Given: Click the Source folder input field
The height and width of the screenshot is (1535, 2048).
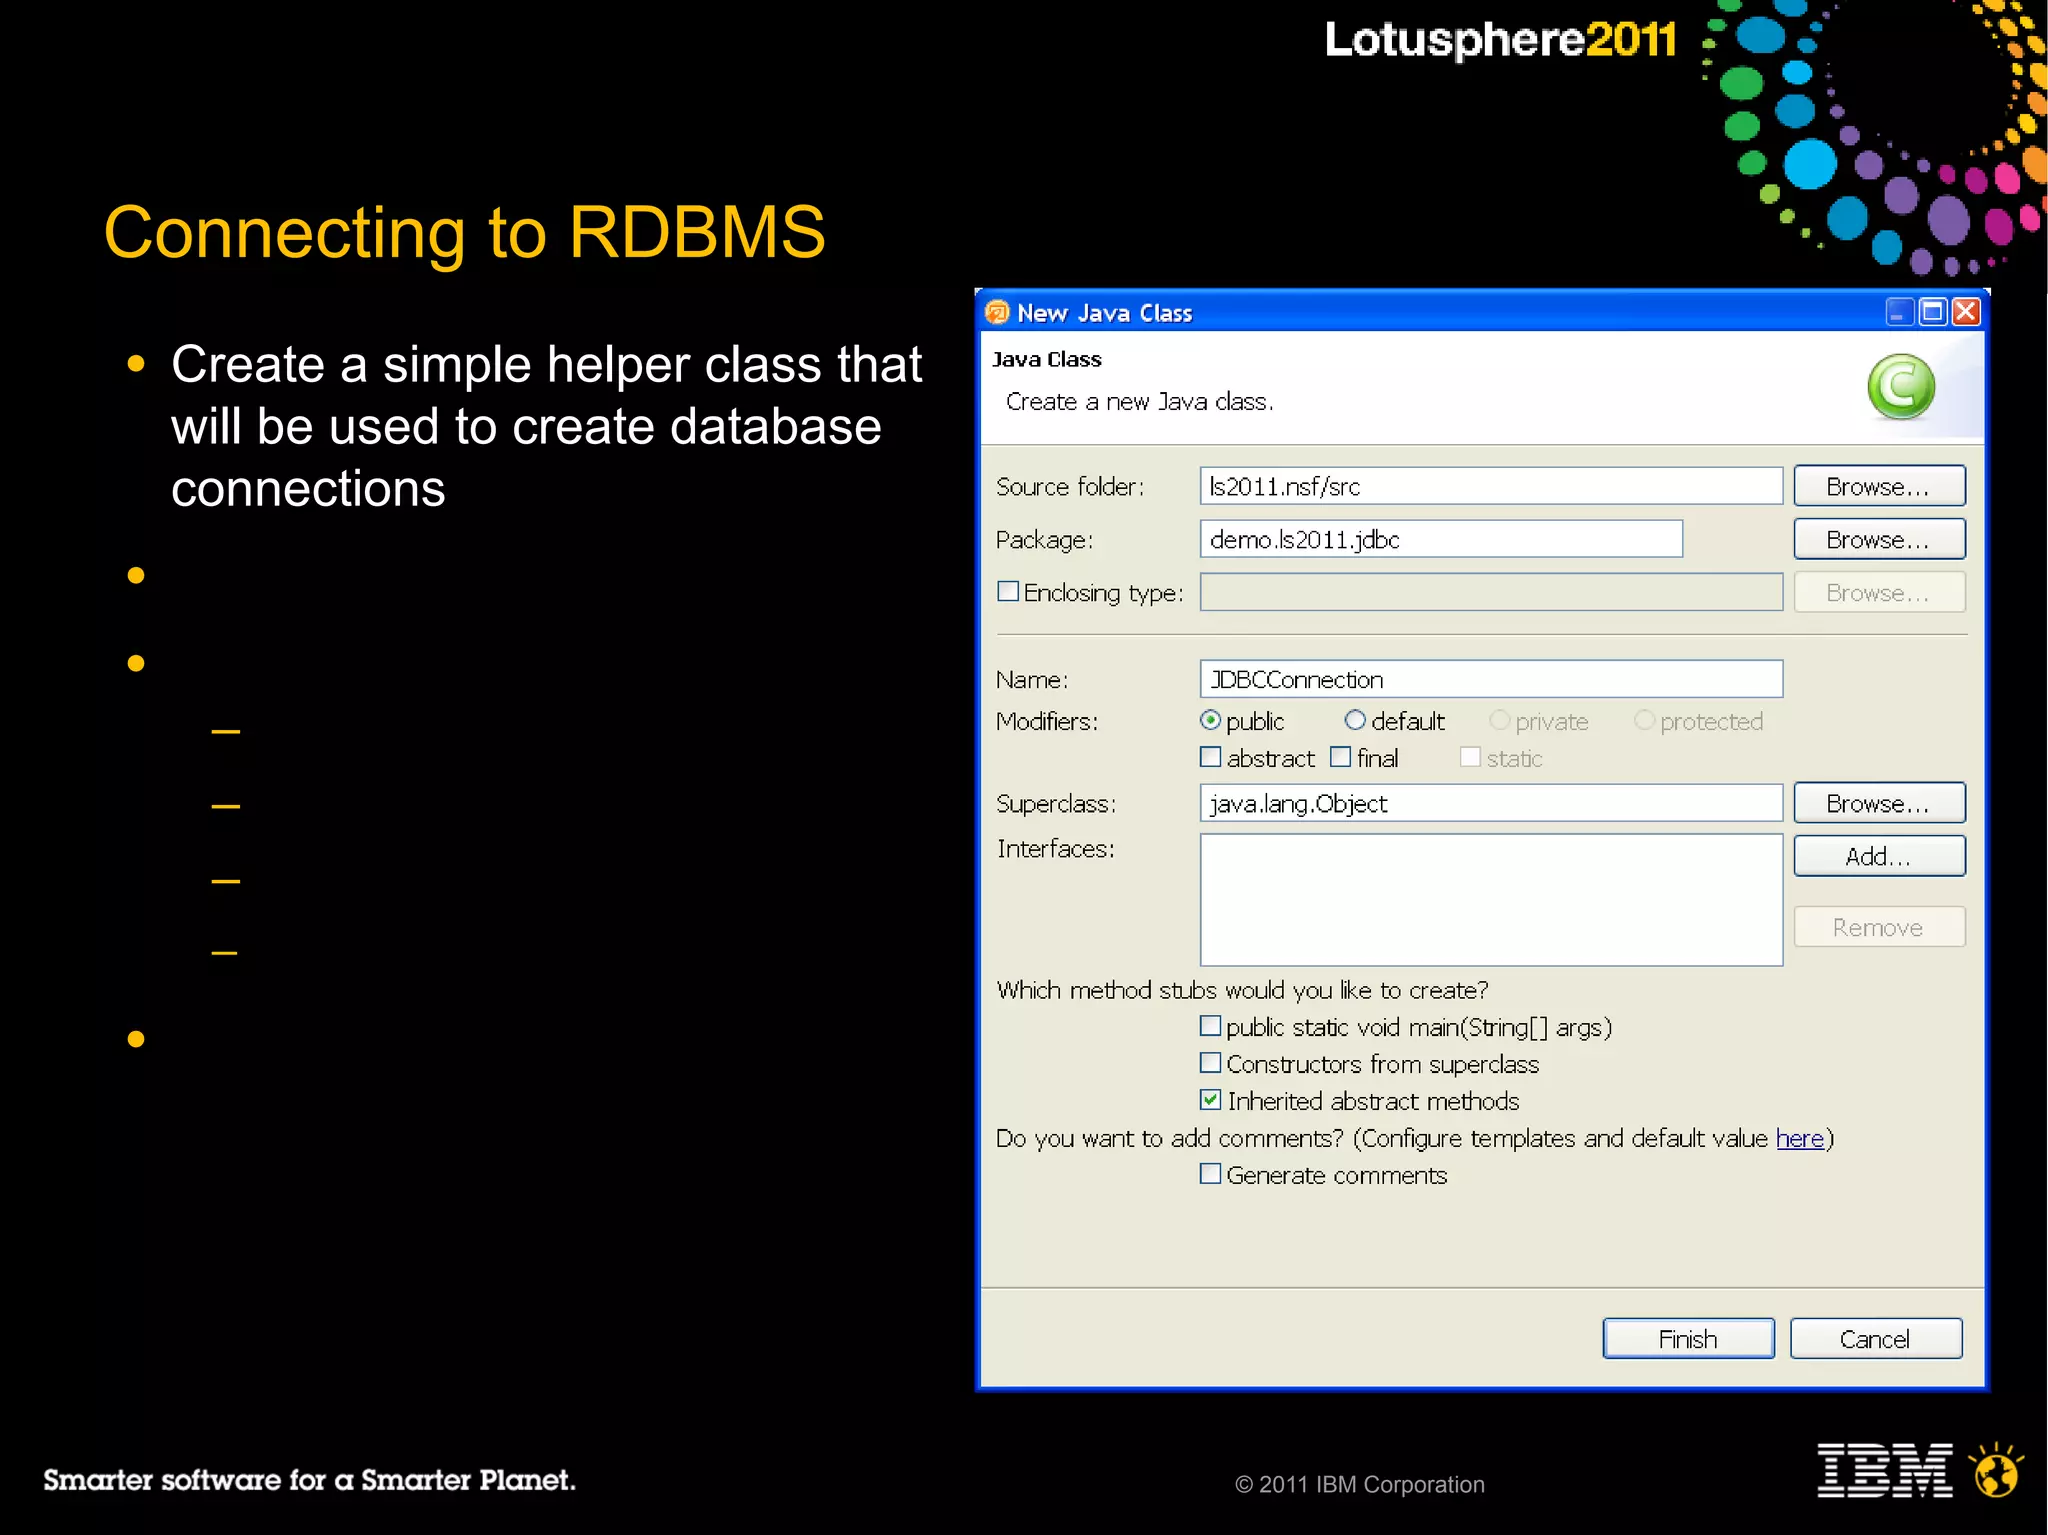Looking at the screenshot, I should [x=1491, y=486].
